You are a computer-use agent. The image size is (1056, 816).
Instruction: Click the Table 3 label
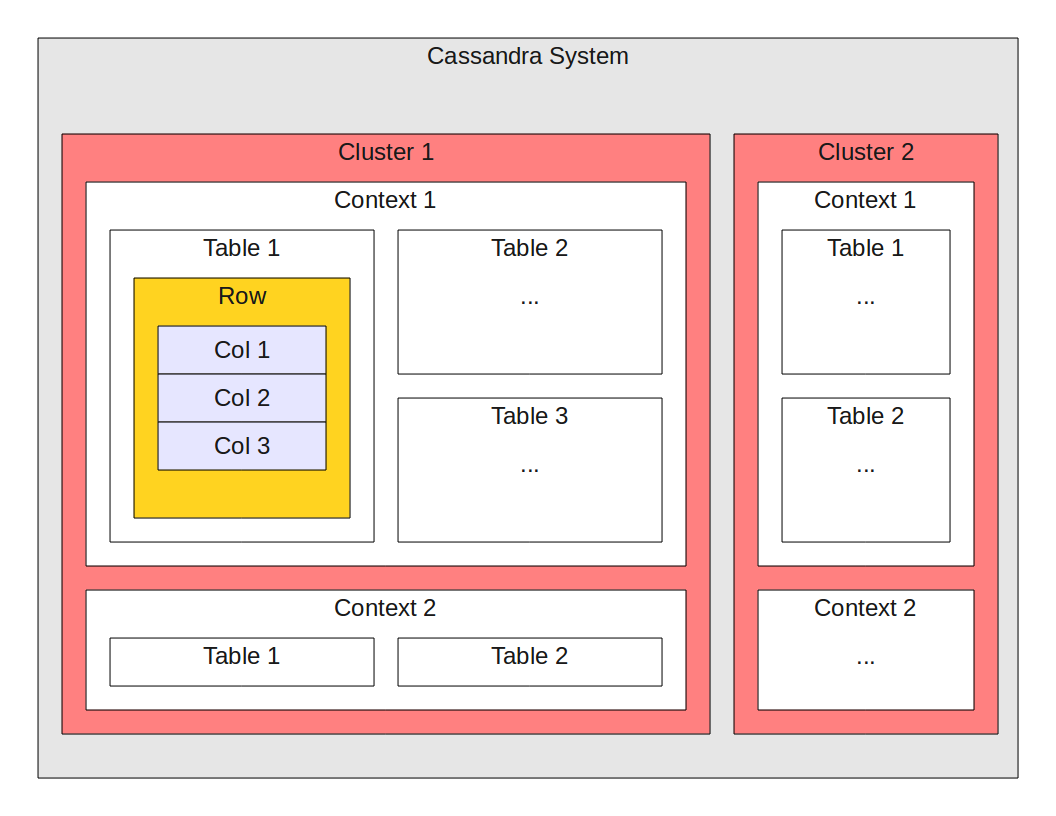[529, 416]
